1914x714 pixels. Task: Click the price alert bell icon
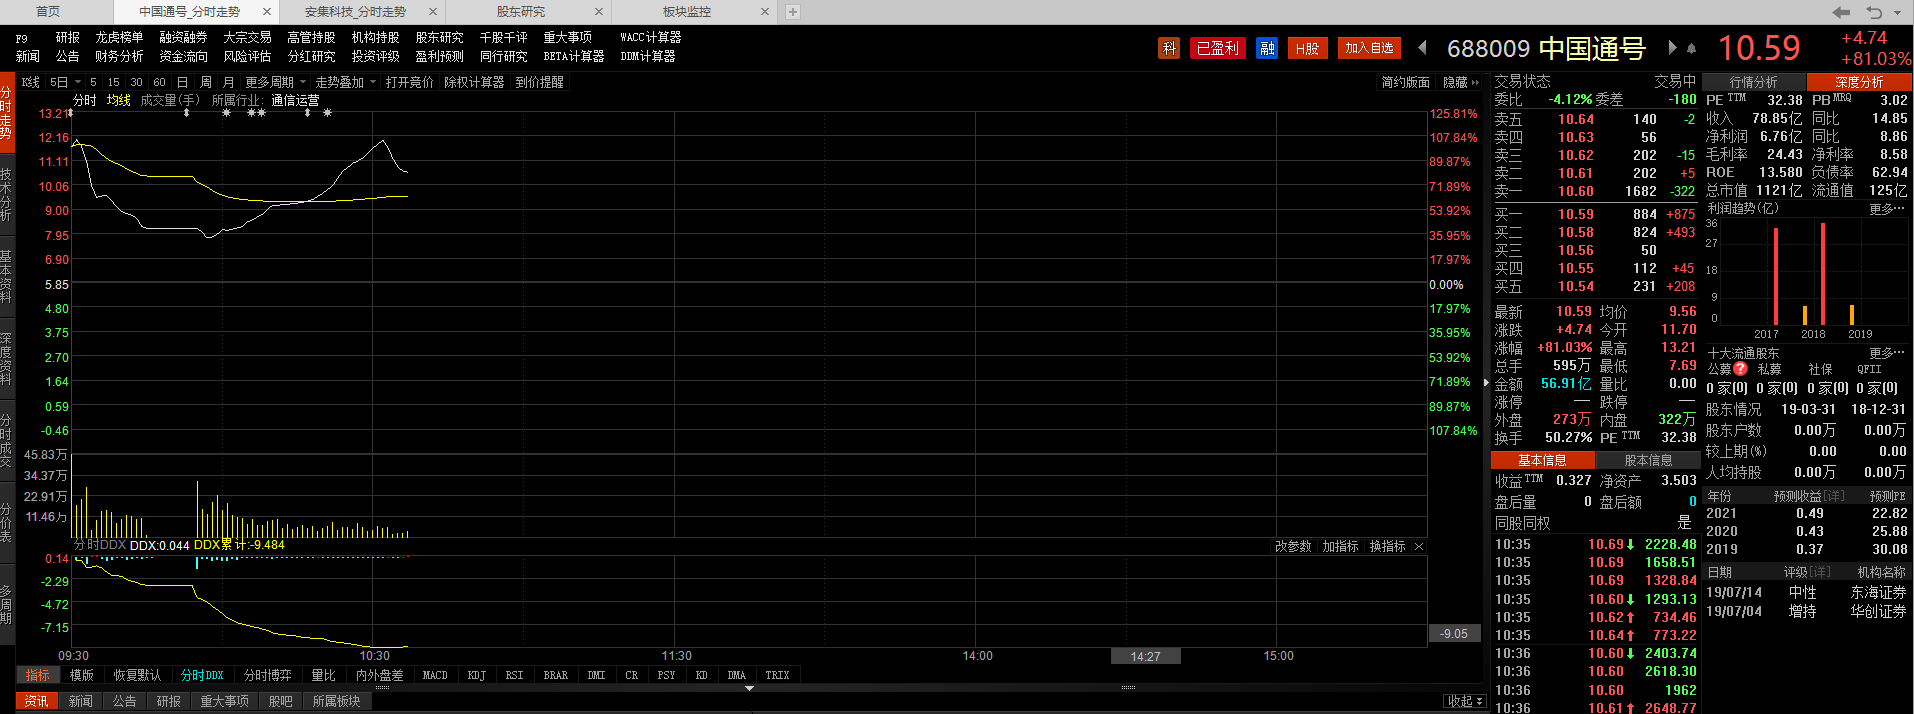(x=1691, y=48)
